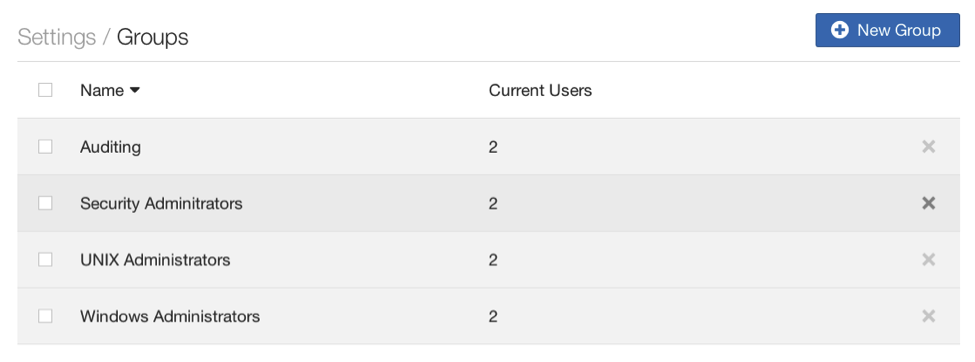Toggle sort arrow next to Name
Screen dimensions: 975x362
click(134, 91)
